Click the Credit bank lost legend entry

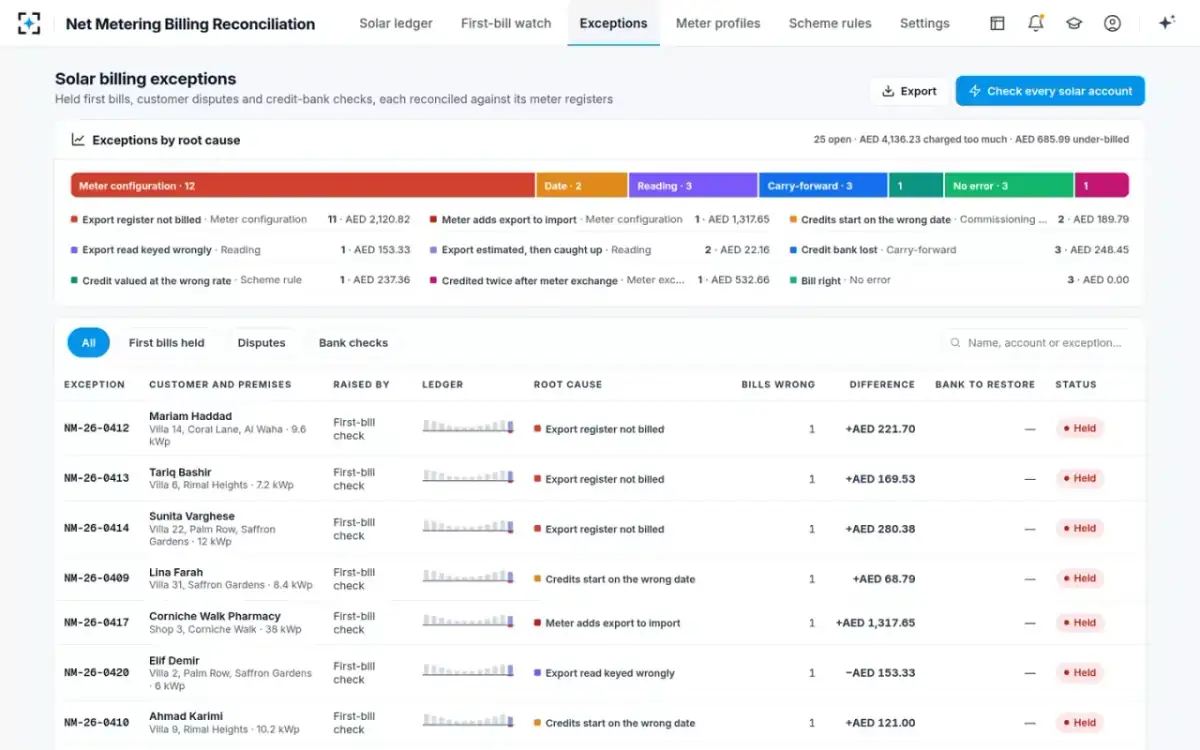point(959,250)
